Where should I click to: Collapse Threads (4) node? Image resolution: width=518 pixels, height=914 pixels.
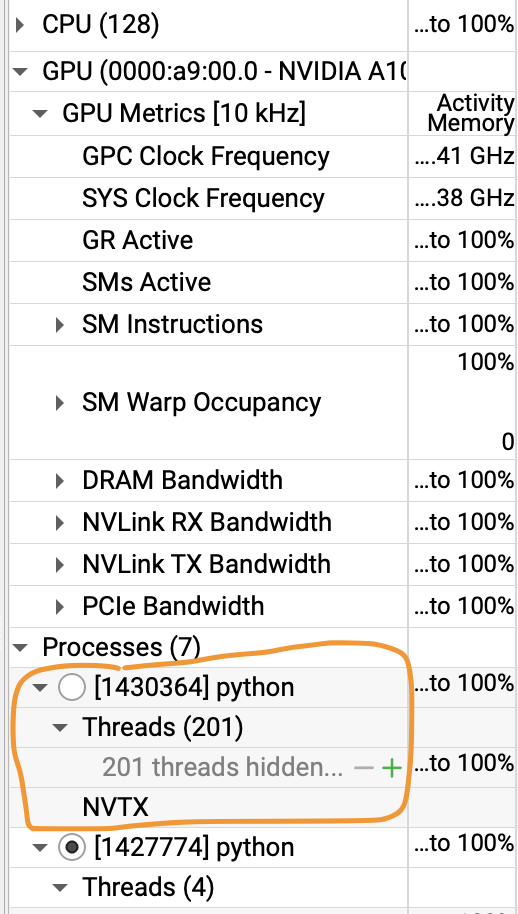(x=60, y=888)
